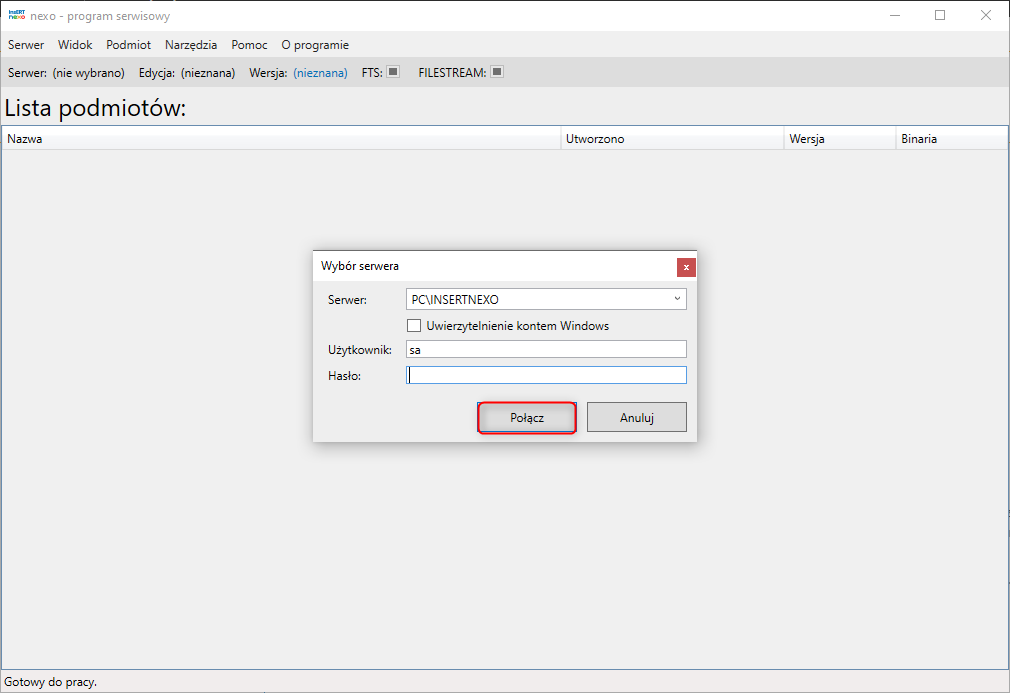Sort list by Utworzono column header
This screenshot has width=1010, height=693.
pyautogui.click(x=672, y=138)
